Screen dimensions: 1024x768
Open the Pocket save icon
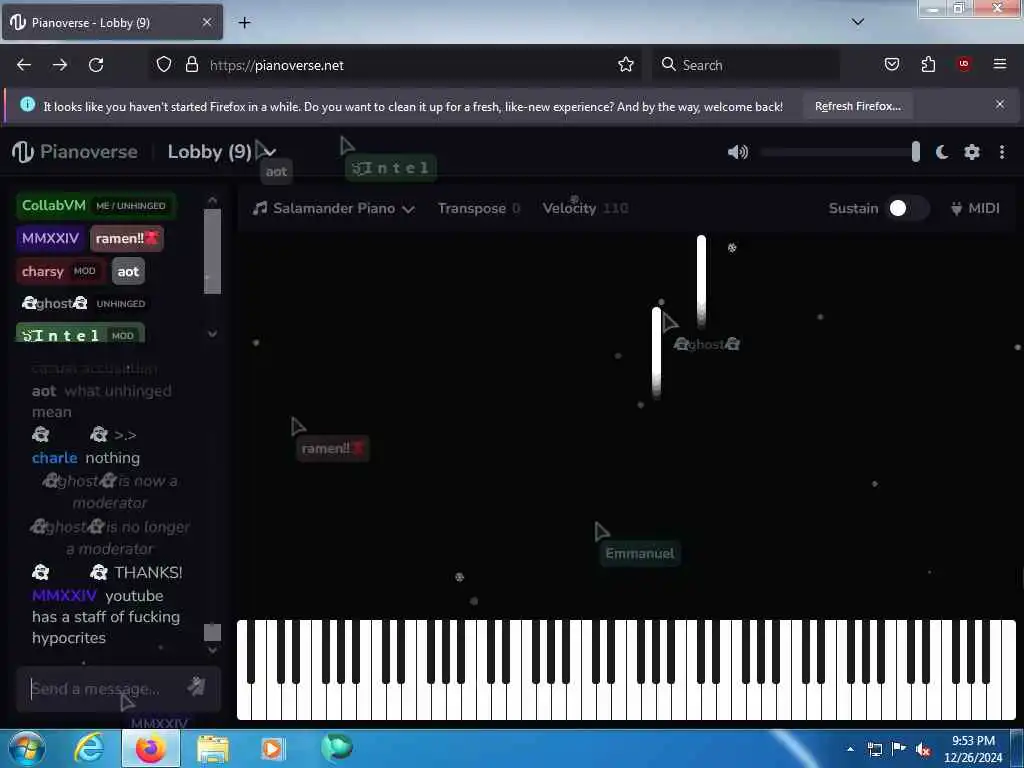coord(891,64)
